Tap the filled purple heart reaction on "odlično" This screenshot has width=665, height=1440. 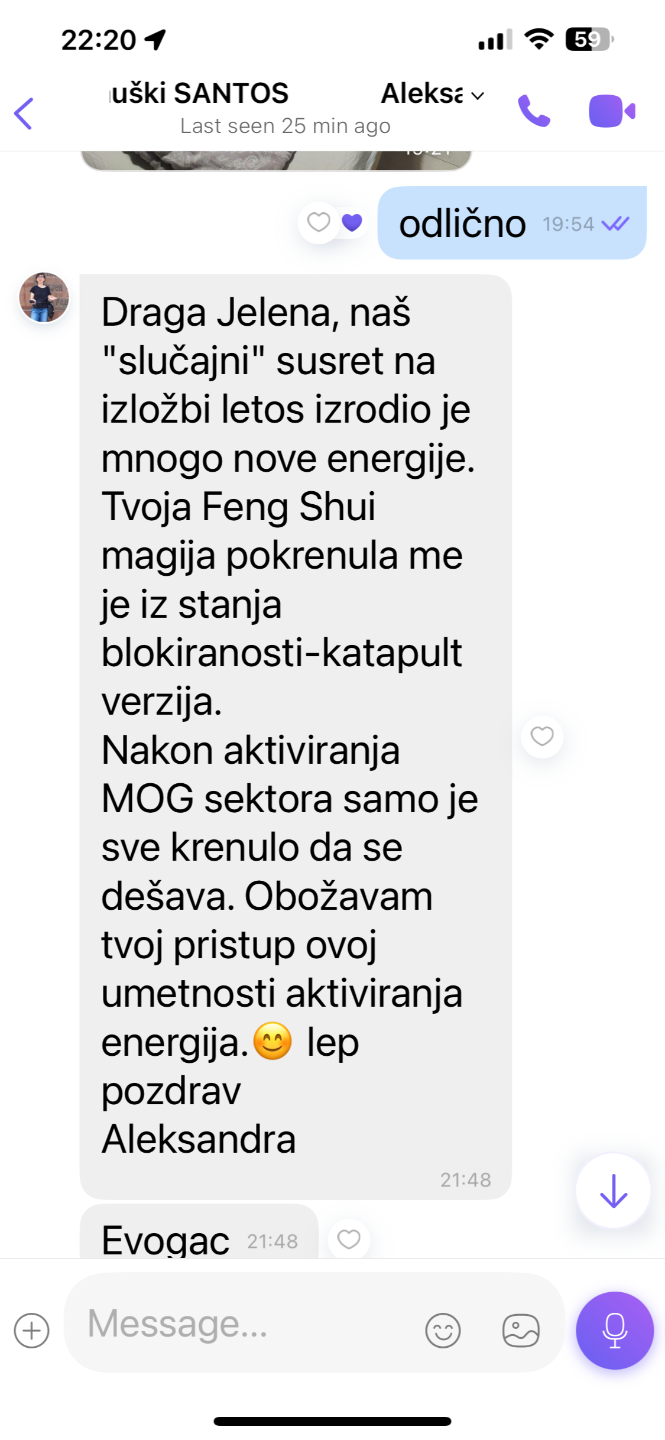coord(351,223)
